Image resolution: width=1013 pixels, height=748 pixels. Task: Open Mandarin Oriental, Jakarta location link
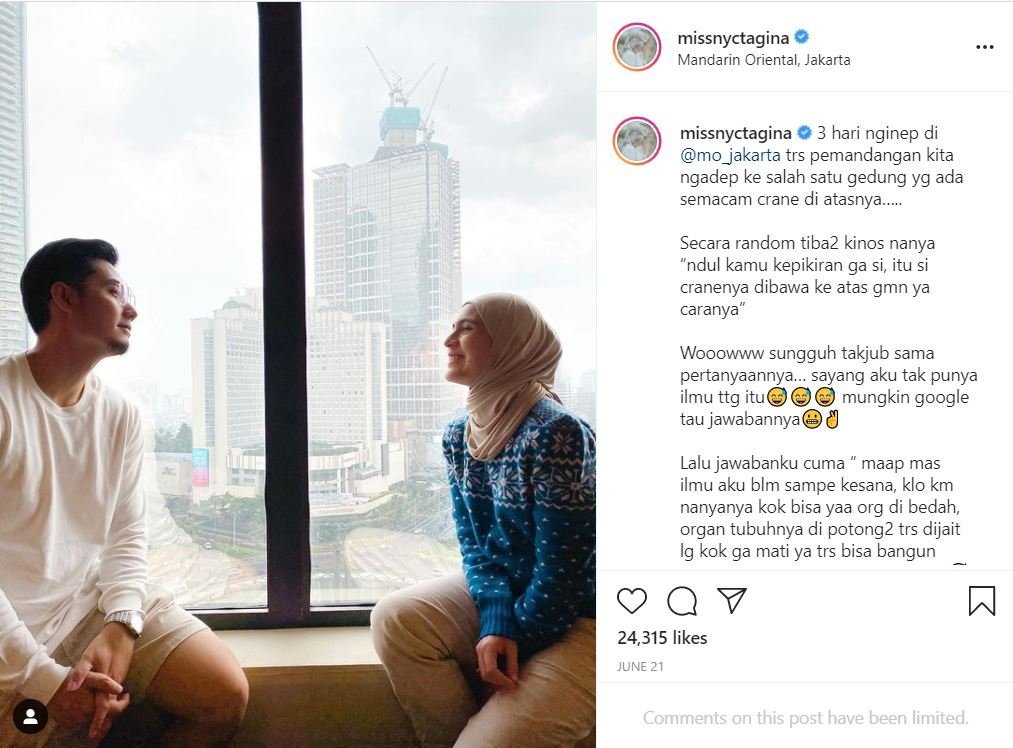pos(764,60)
